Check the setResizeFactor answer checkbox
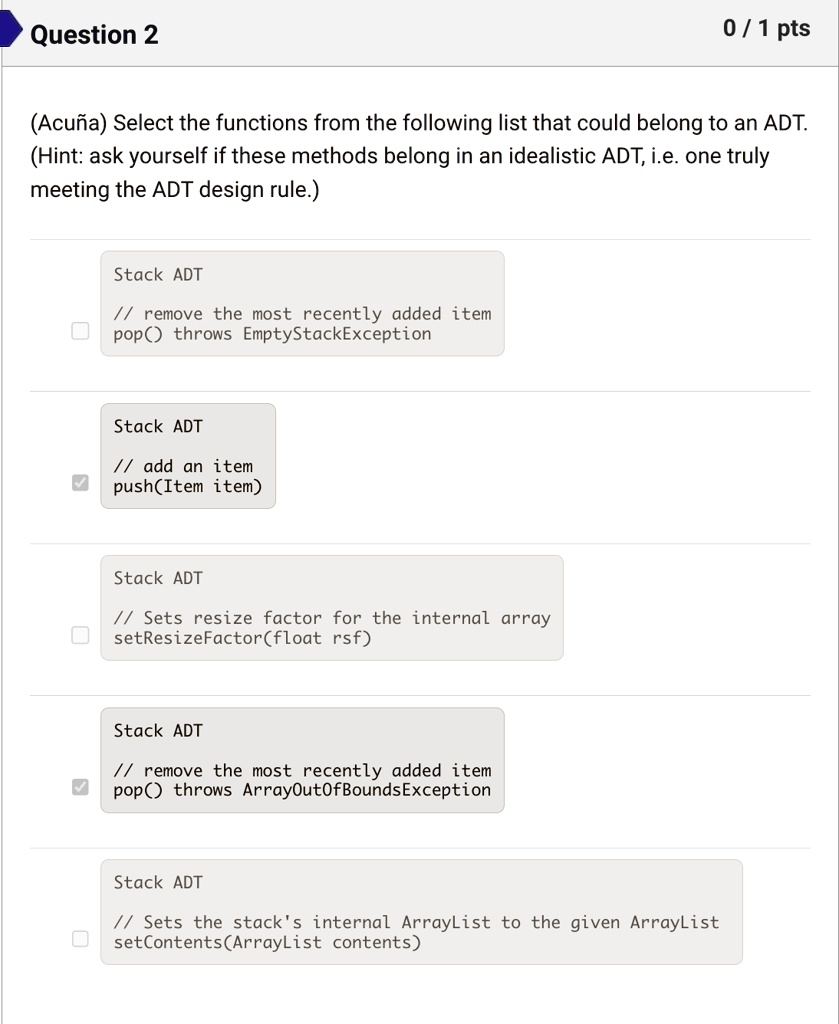The image size is (839, 1024). pyautogui.click(x=79, y=634)
